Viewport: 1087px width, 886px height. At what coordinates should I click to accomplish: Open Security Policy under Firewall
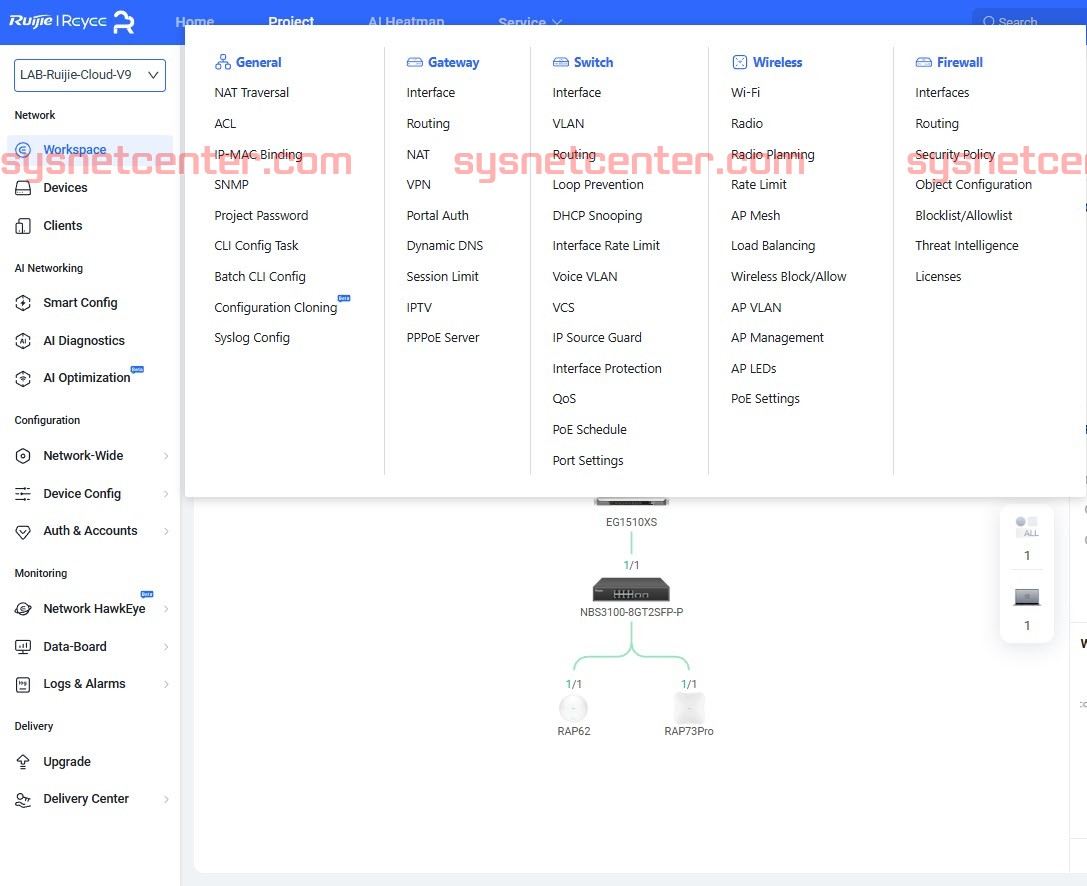pyautogui.click(x=955, y=155)
